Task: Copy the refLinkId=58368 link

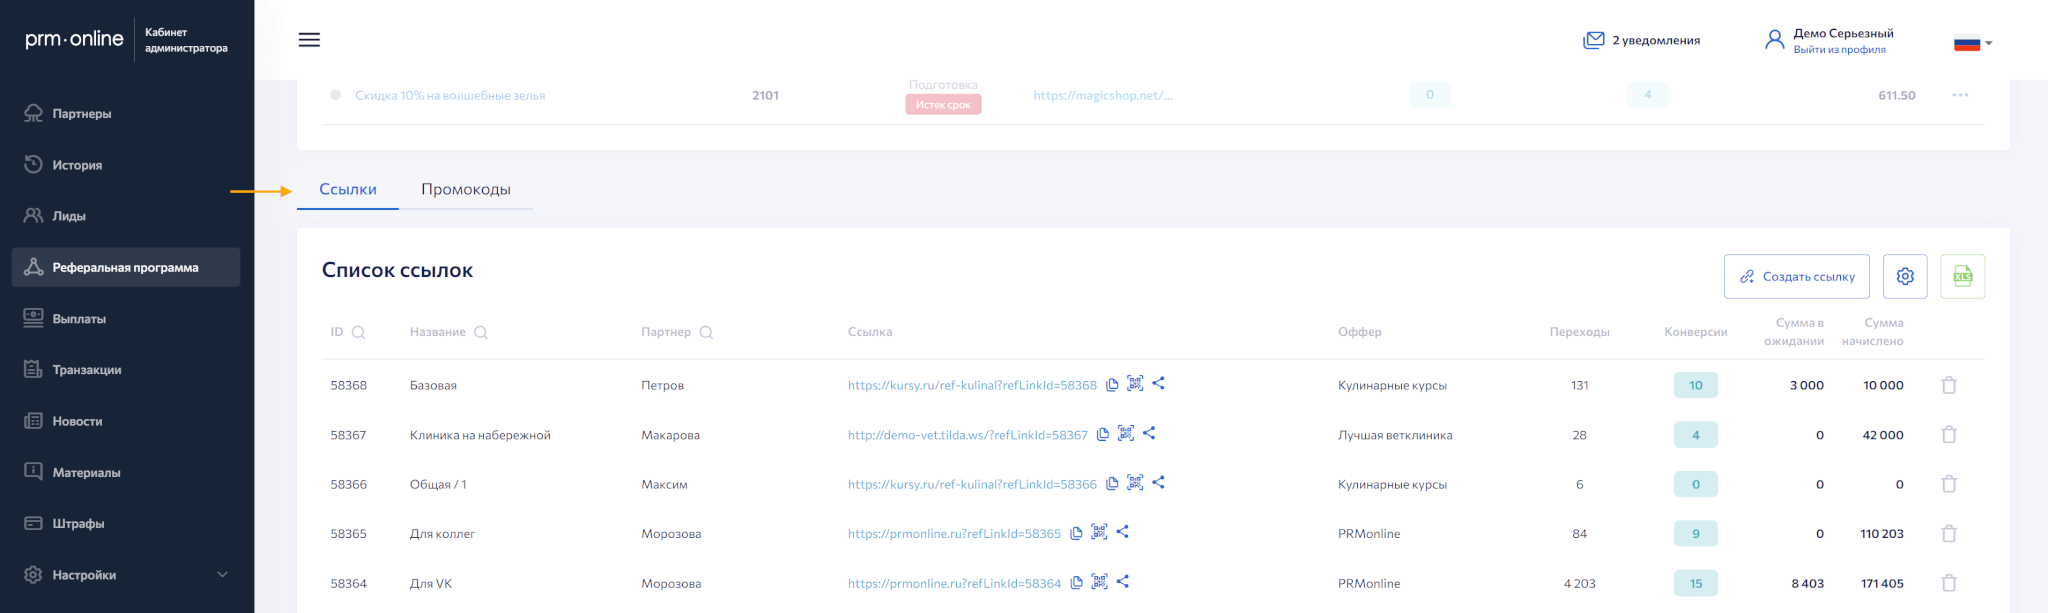Action: (x=1112, y=385)
